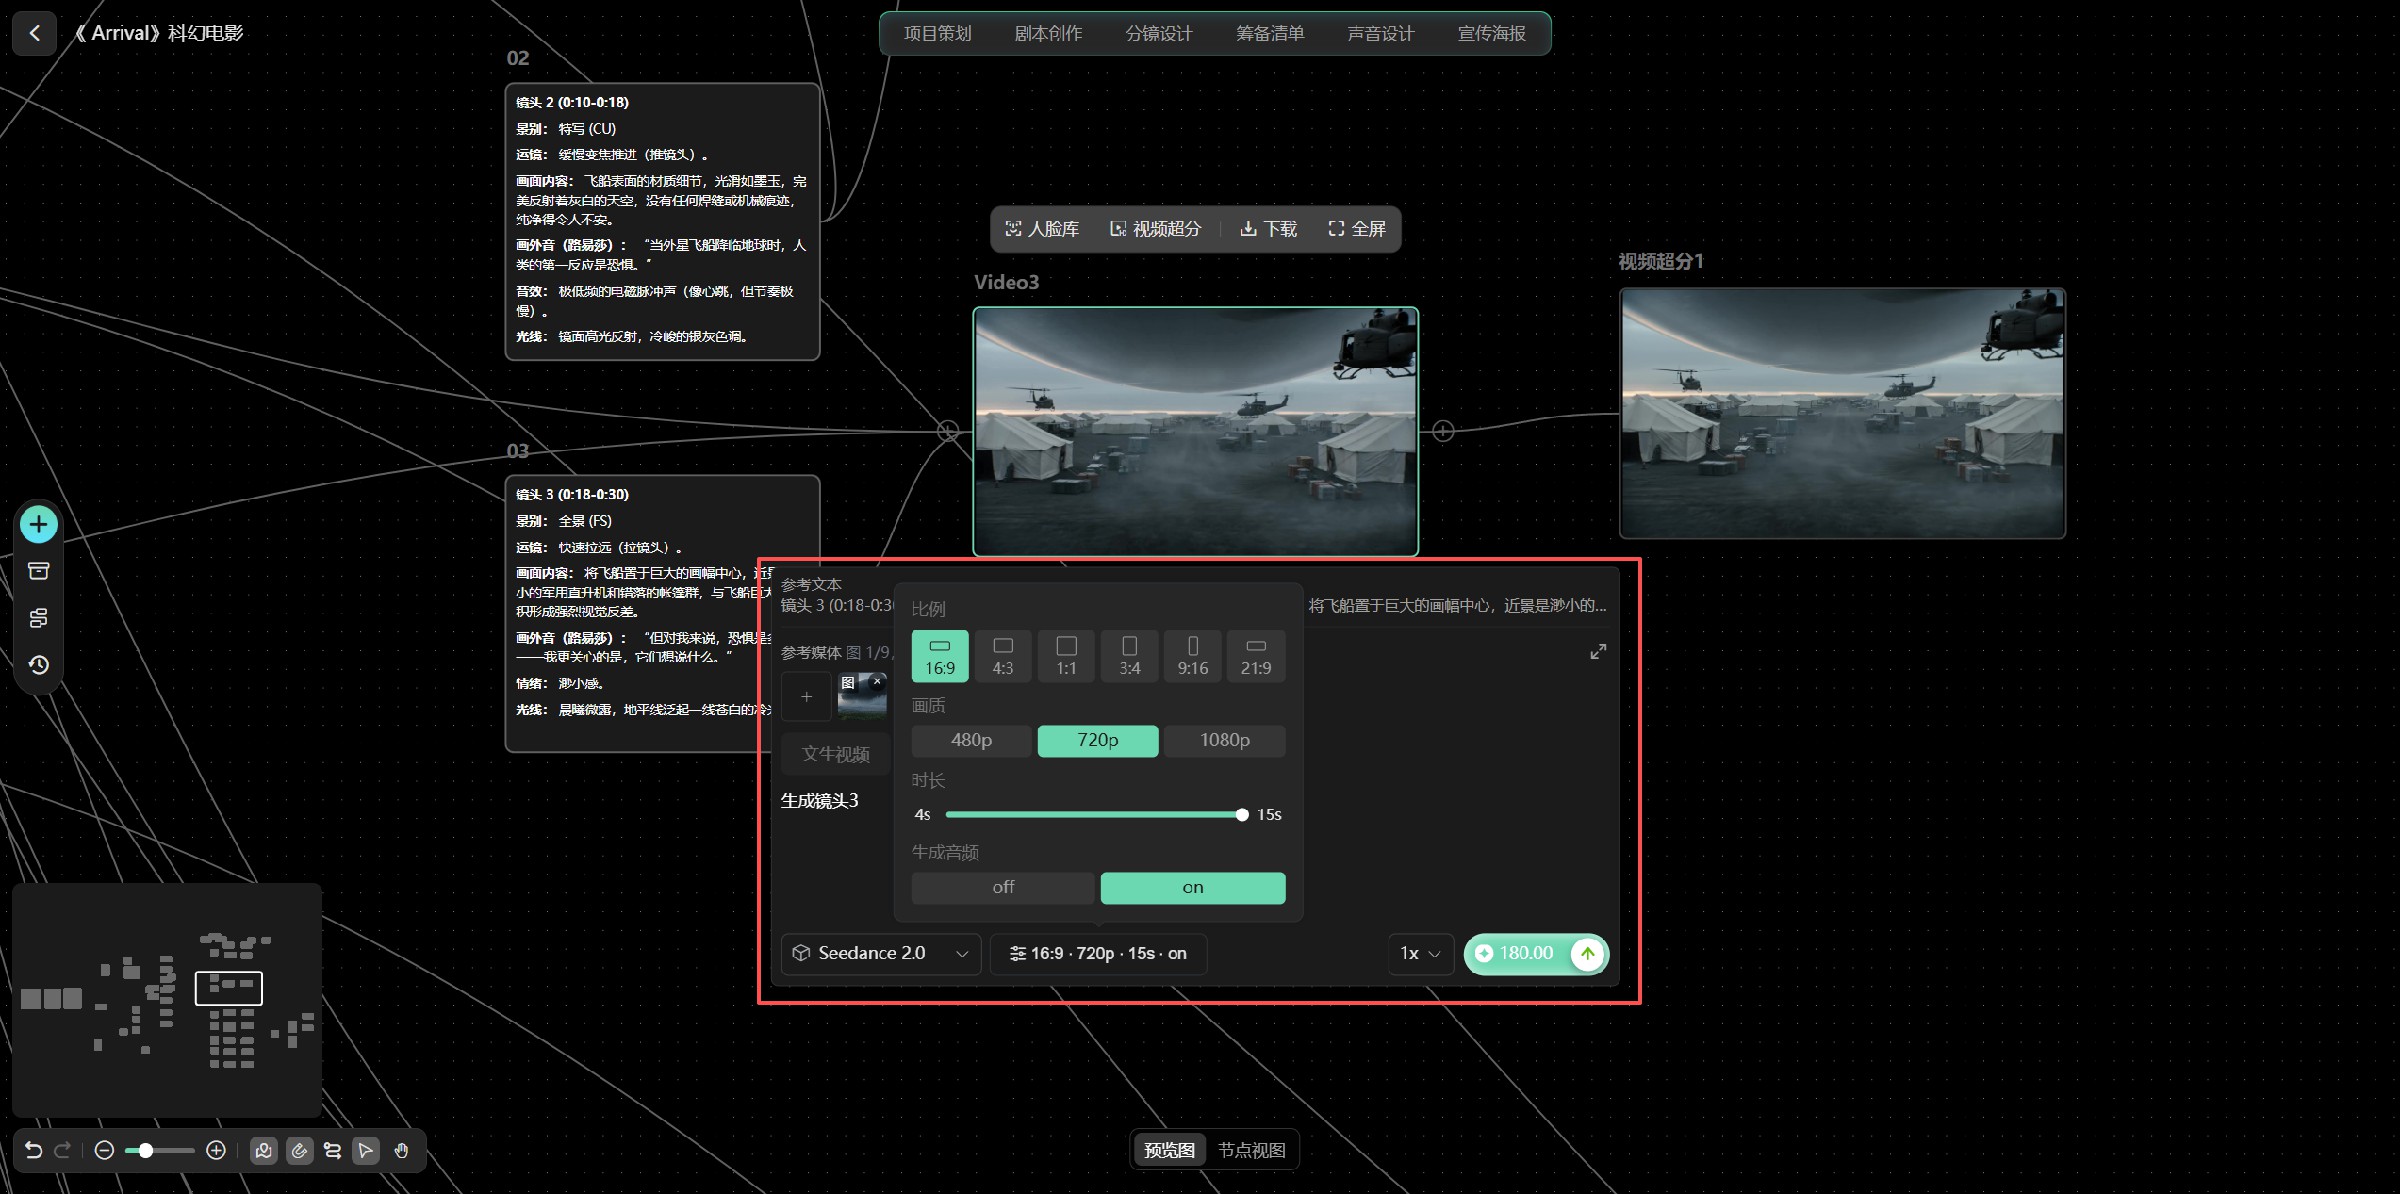Click the auto-layout route icon

(332, 1151)
